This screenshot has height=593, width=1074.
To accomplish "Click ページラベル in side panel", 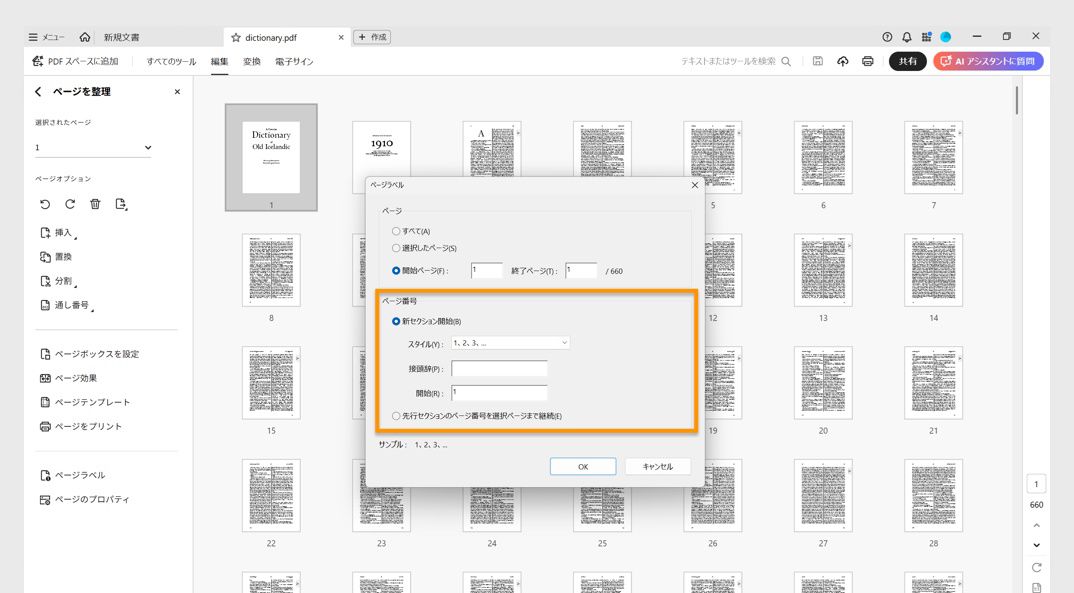I will (73, 475).
